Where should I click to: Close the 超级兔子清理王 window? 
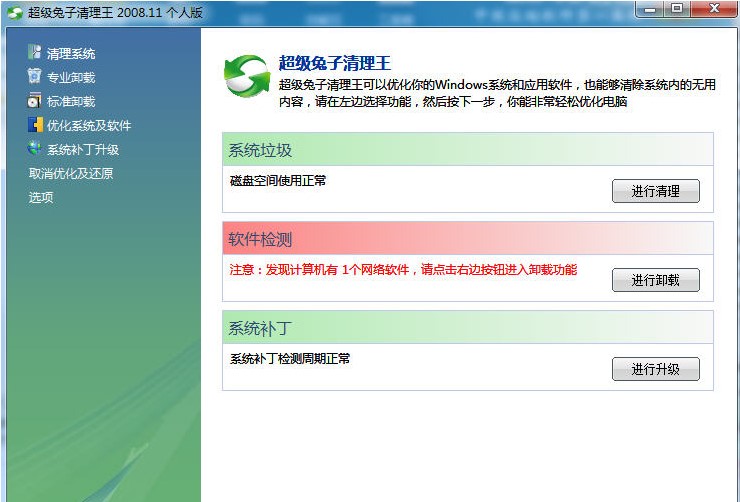click(714, 8)
